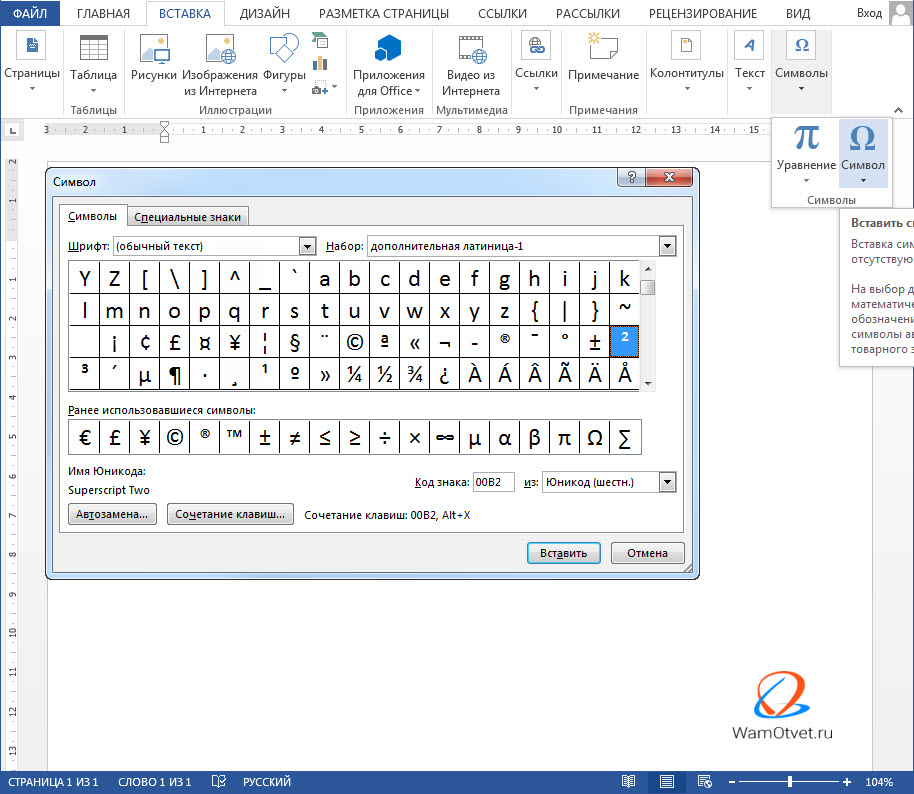914x794 pixels.
Task: Click Изображения из Интернета icon
Action: [220, 48]
